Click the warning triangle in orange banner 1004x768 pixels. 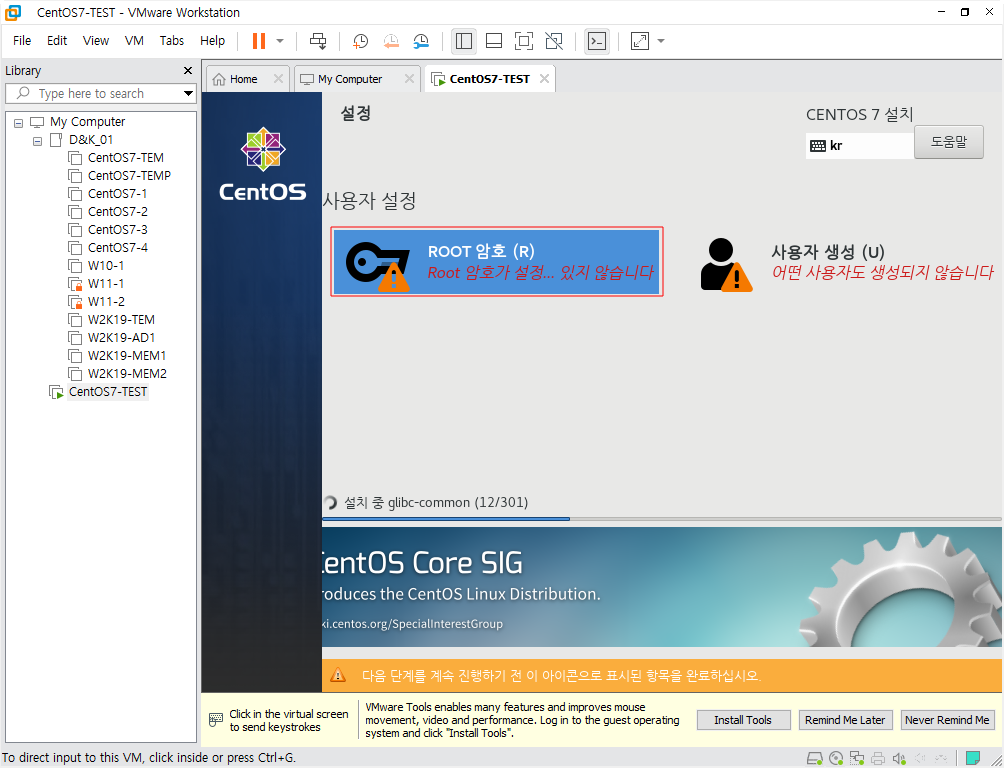[x=337, y=675]
